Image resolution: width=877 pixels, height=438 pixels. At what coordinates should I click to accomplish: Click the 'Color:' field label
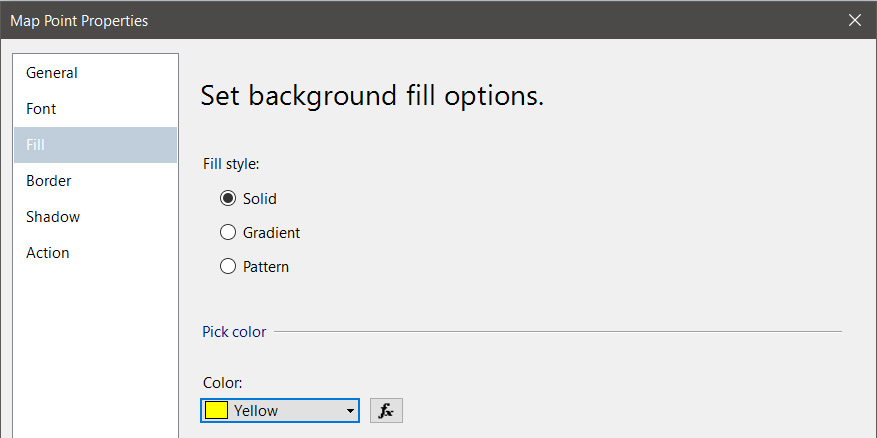pos(223,383)
